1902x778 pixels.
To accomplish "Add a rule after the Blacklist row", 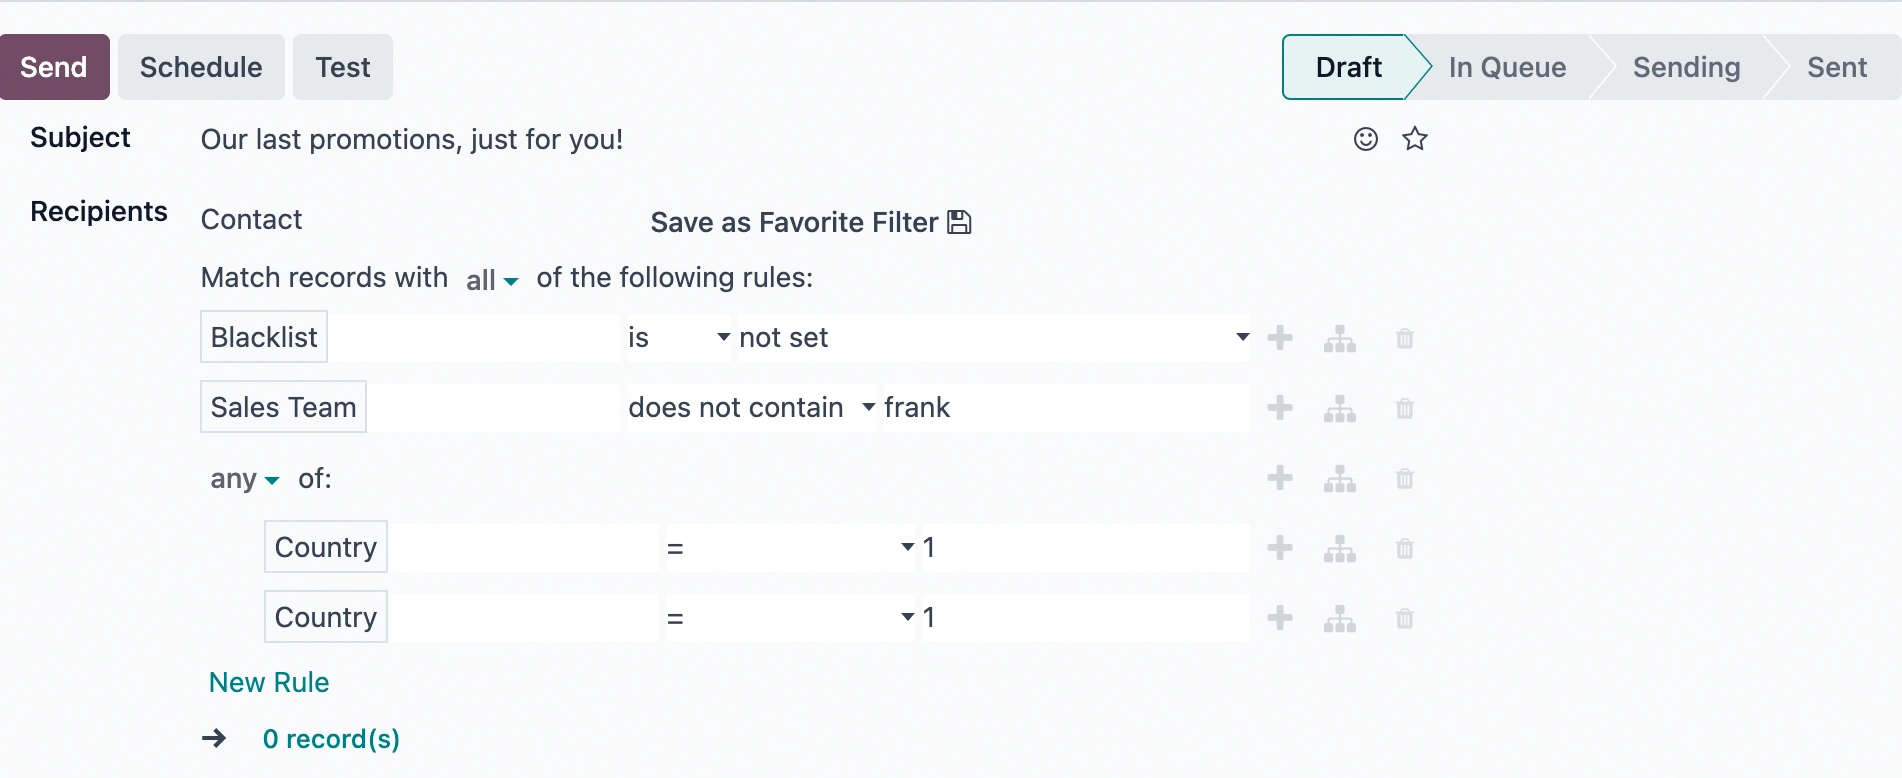I will click(x=1280, y=338).
